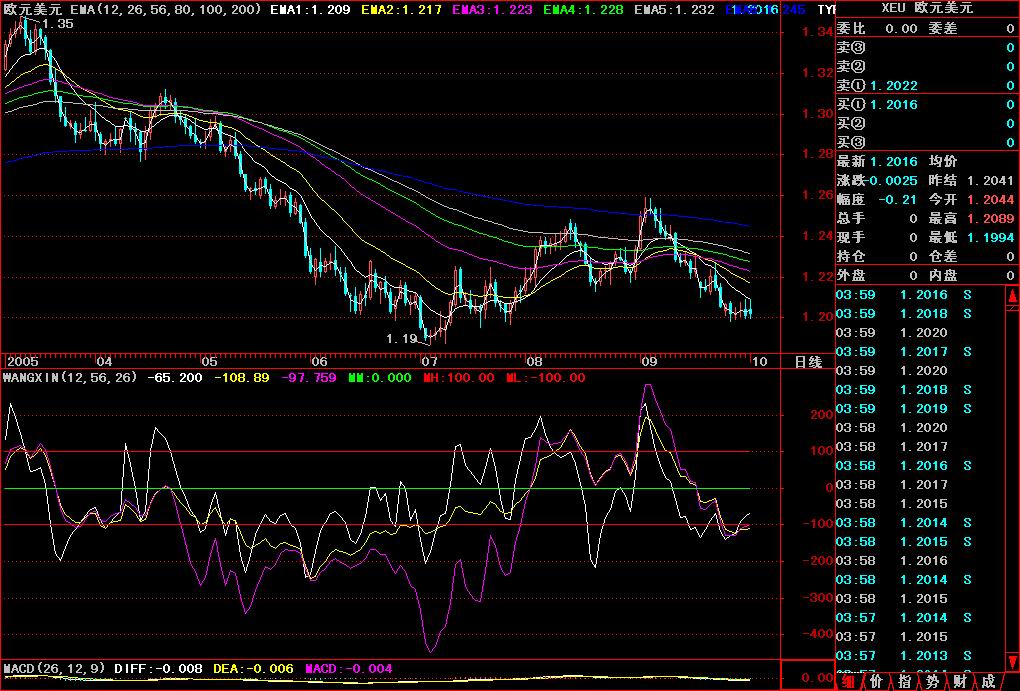Select the 财 tab
Viewport: 1020px width, 691px height.
pos(960,681)
